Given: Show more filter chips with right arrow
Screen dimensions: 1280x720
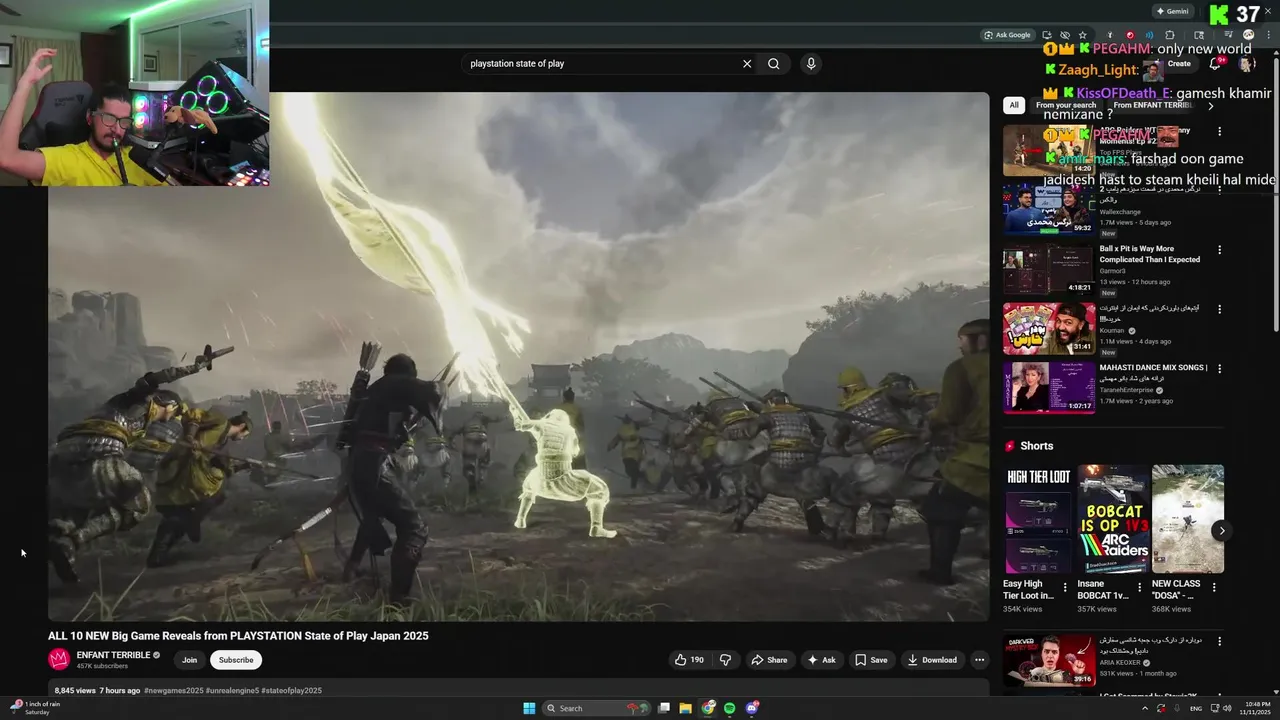Looking at the screenshot, I should [1211, 105].
